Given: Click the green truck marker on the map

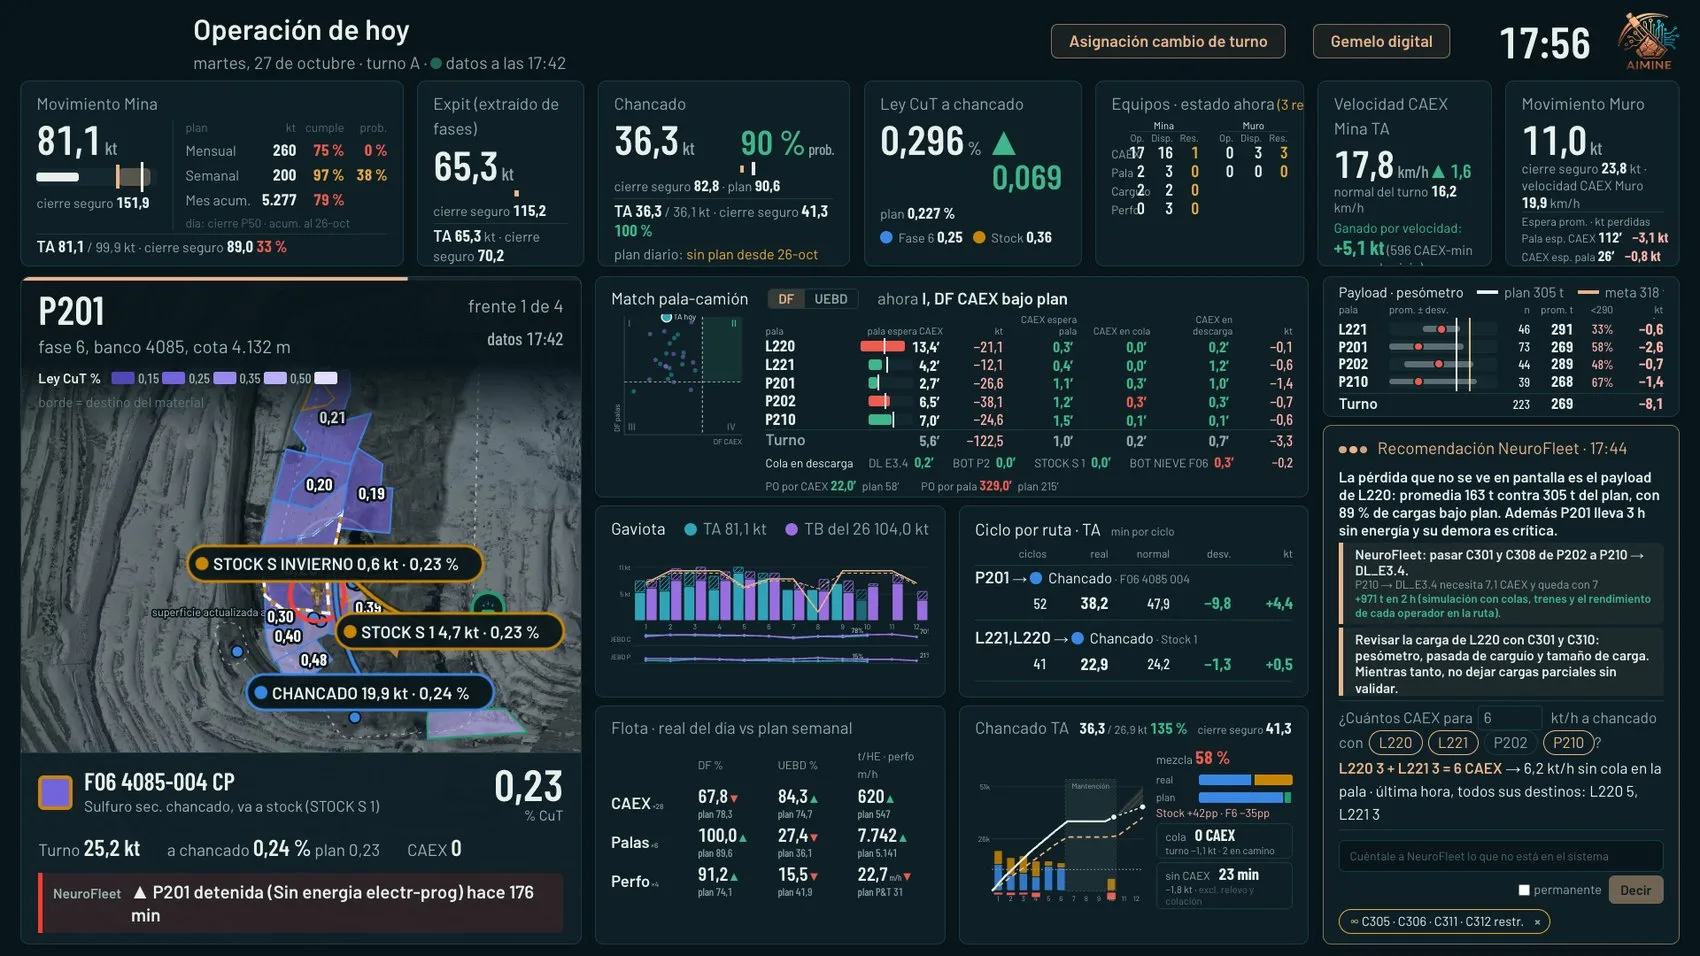Looking at the screenshot, I should [x=487, y=605].
